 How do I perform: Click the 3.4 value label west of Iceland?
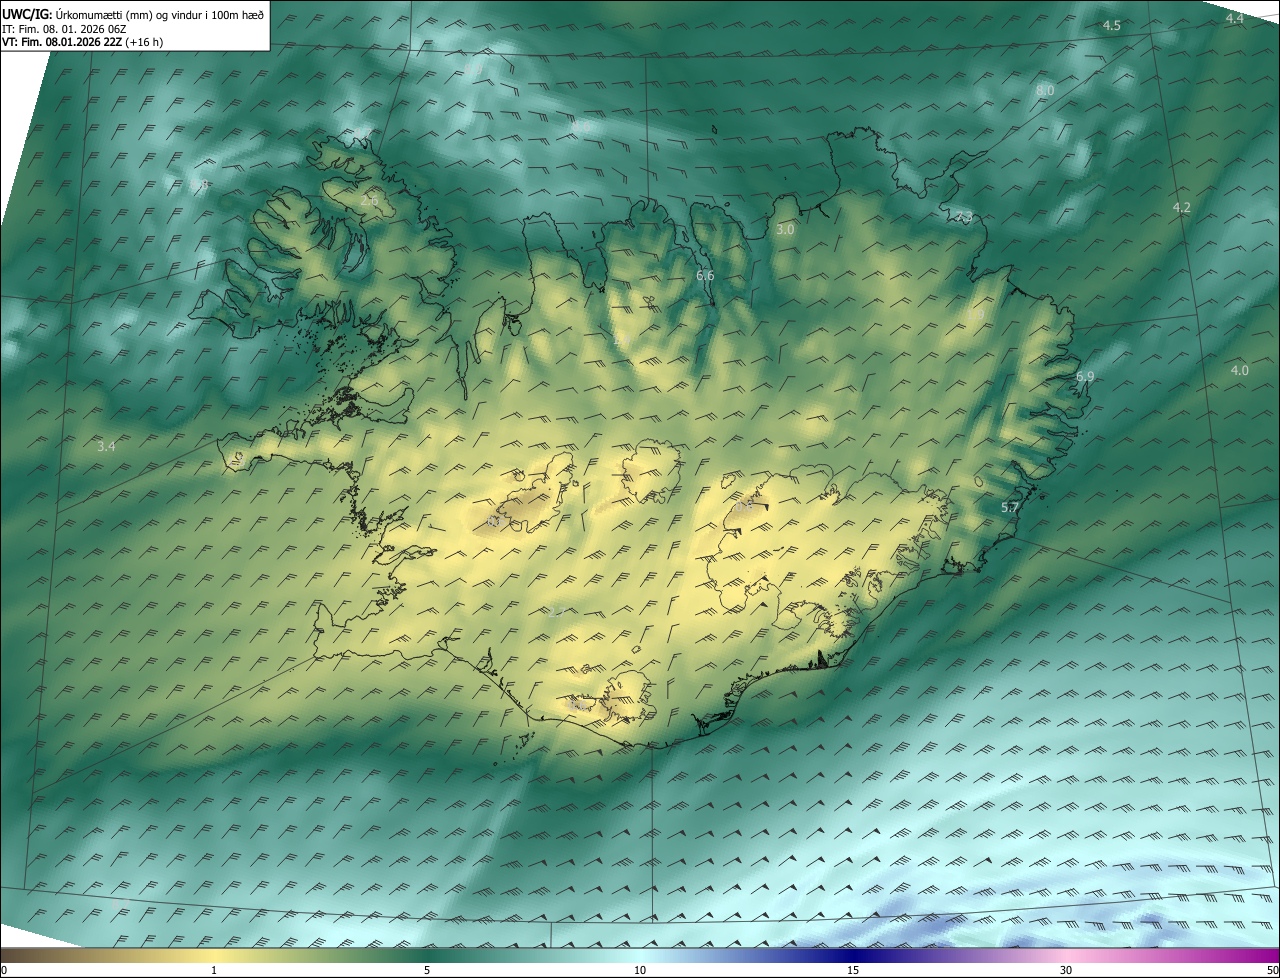point(106,447)
